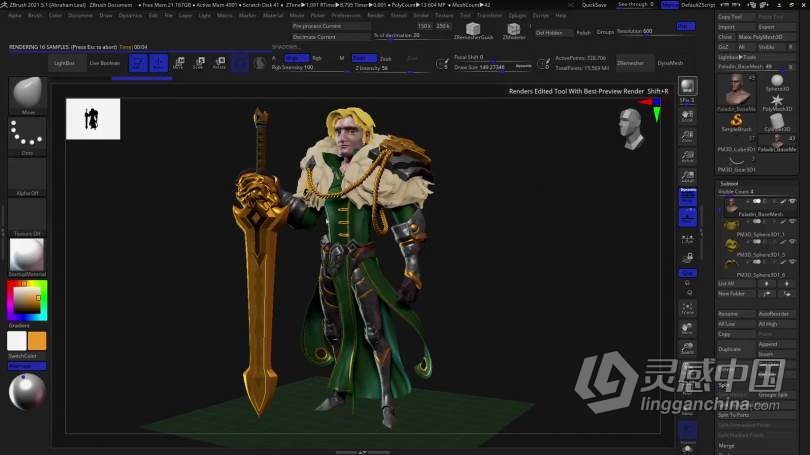Screen dimensions: 810x455
Task: Select the orange secondary color swatch
Action: (37, 341)
